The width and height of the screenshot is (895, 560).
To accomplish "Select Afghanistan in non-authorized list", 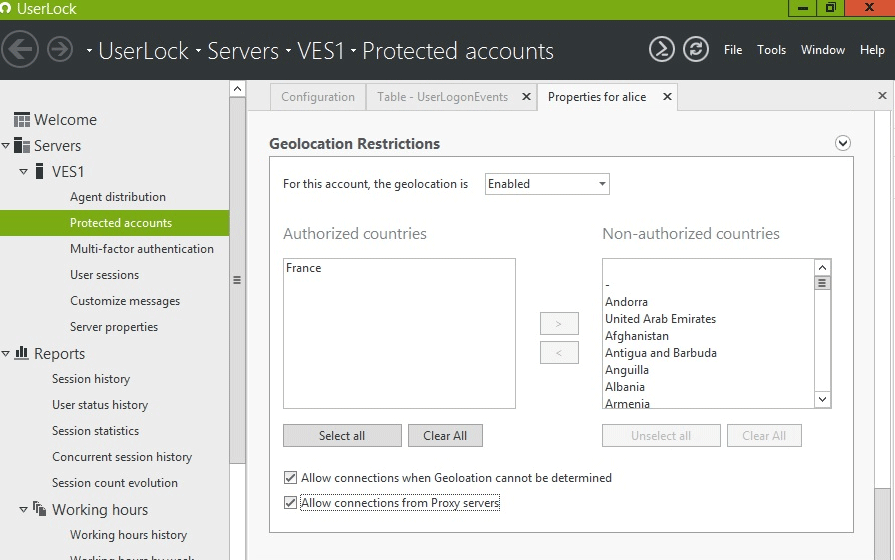I will pos(636,336).
